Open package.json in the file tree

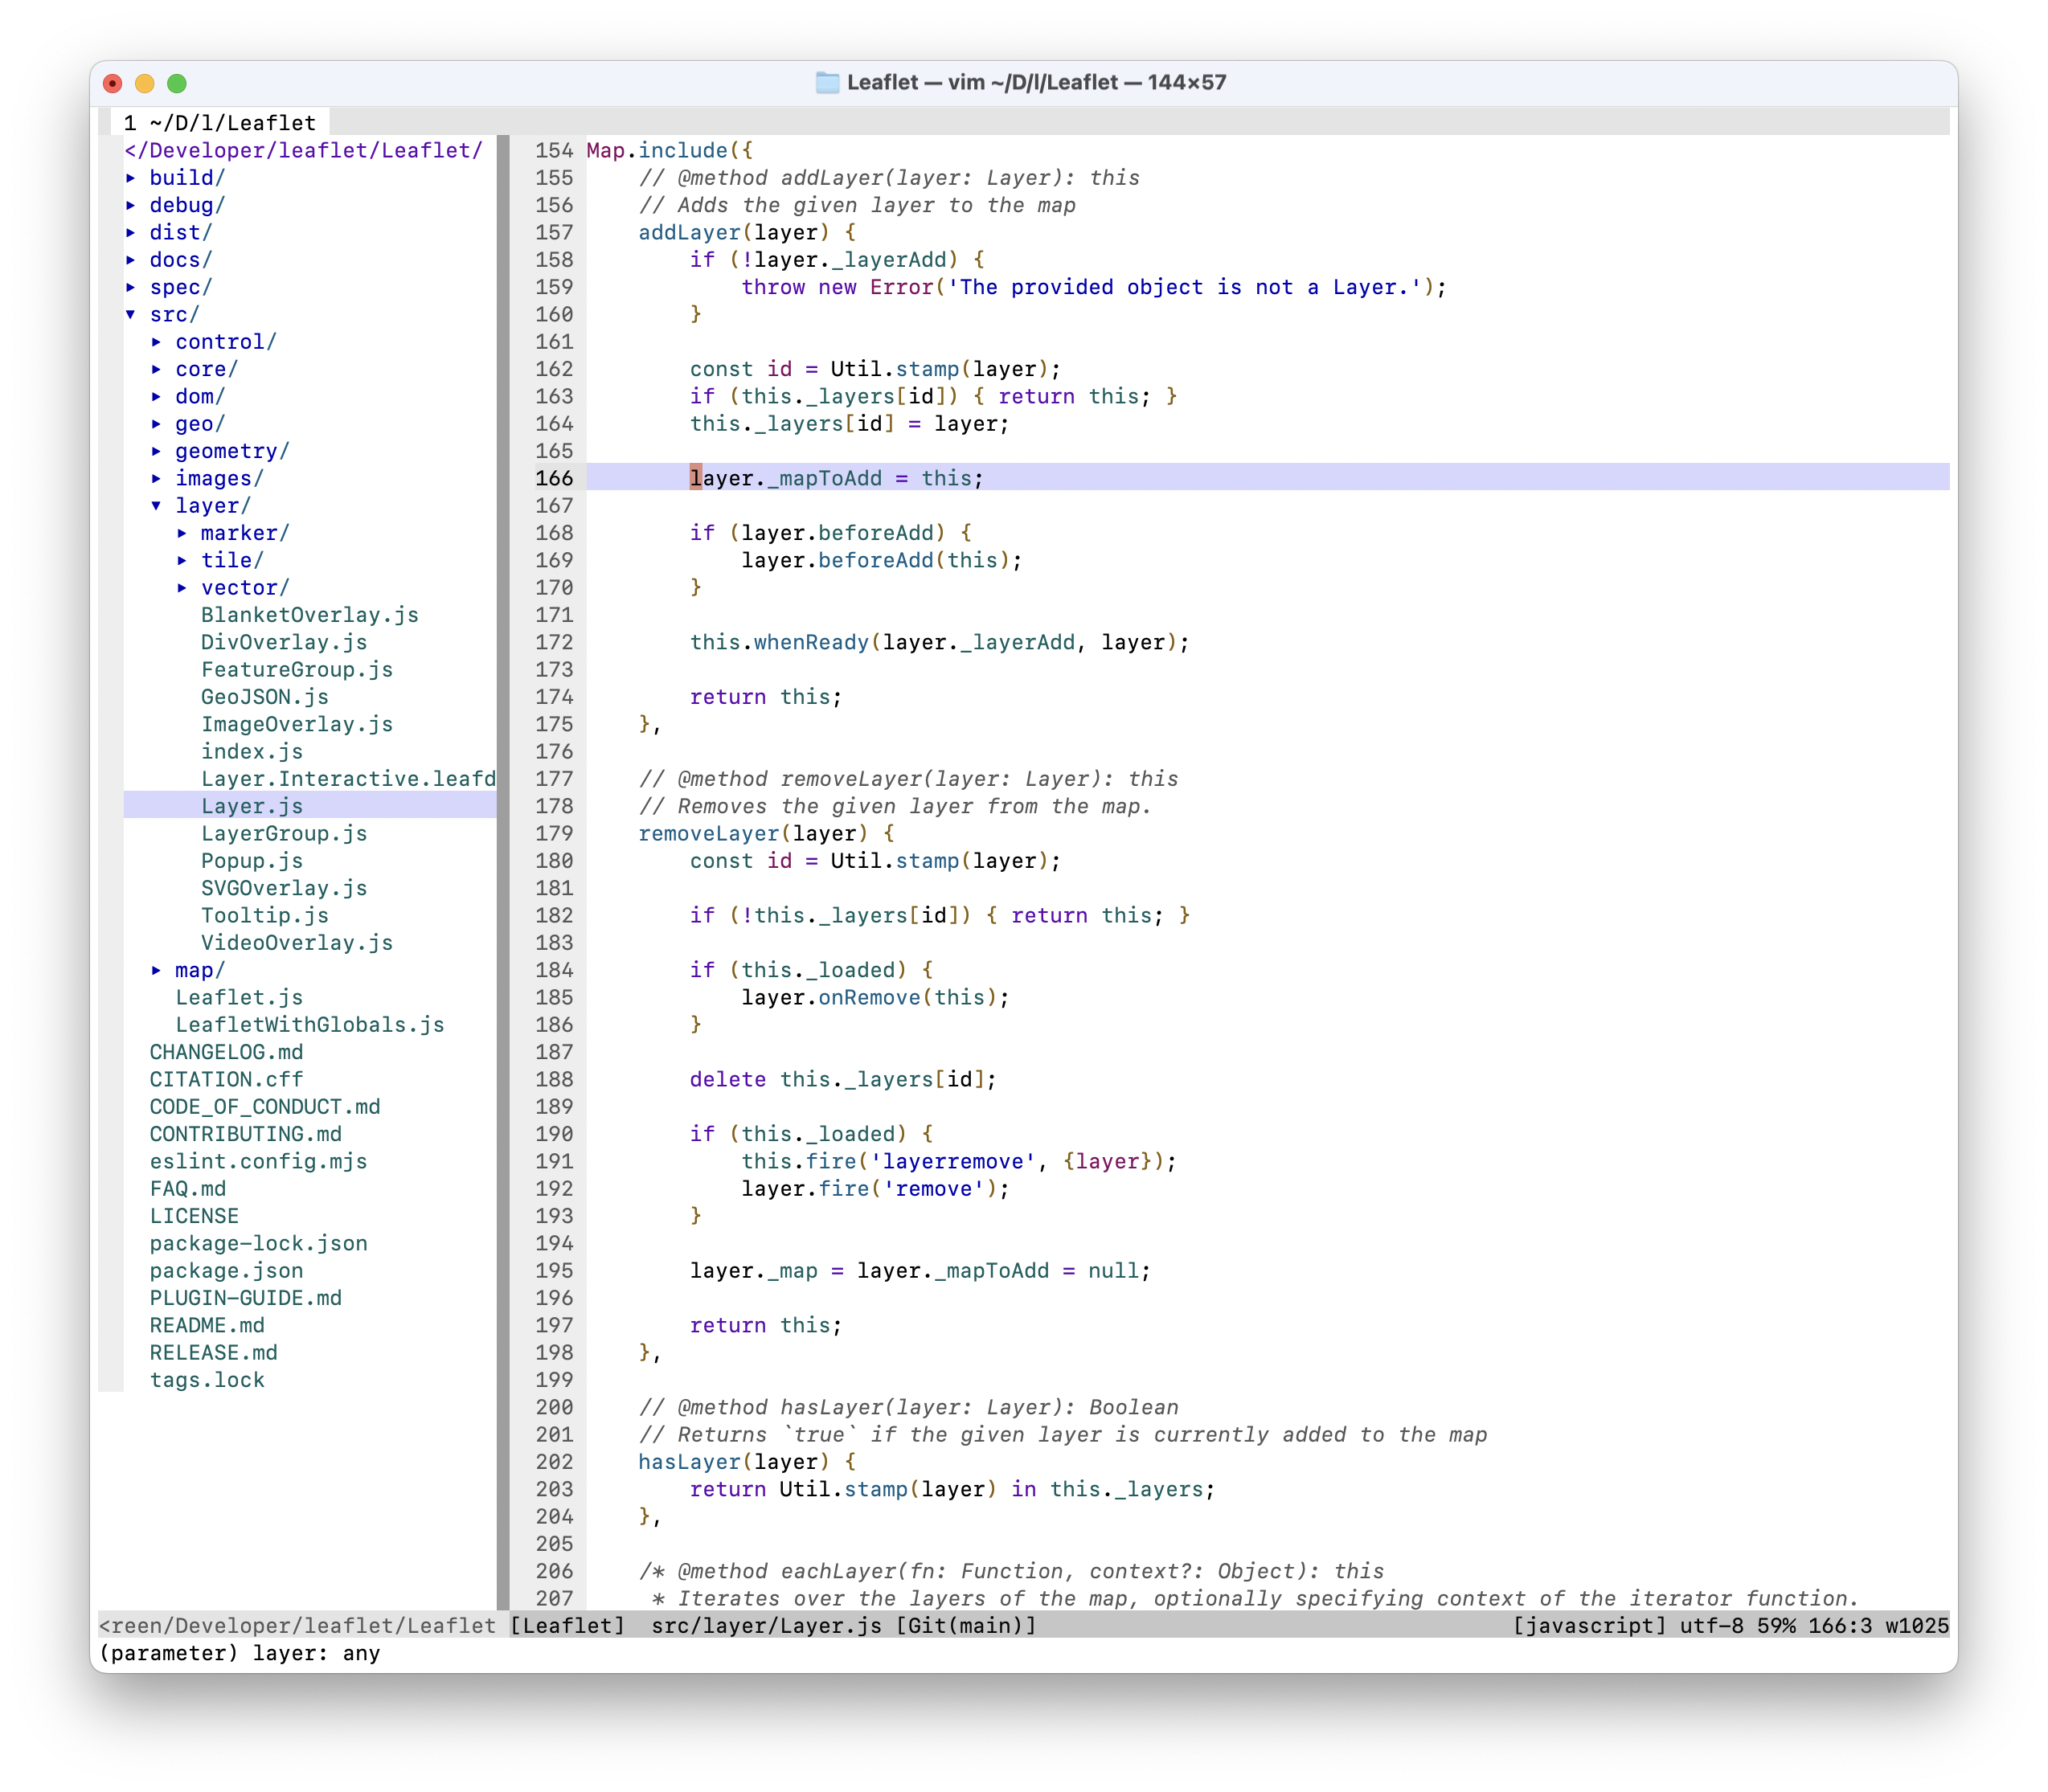coord(227,1271)
